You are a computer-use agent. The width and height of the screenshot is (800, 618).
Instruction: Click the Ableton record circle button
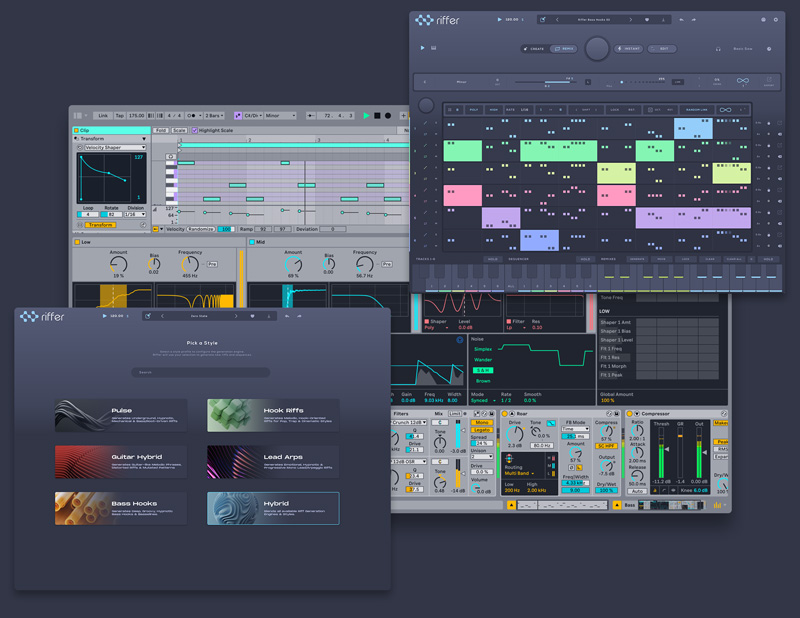[388, 116]
